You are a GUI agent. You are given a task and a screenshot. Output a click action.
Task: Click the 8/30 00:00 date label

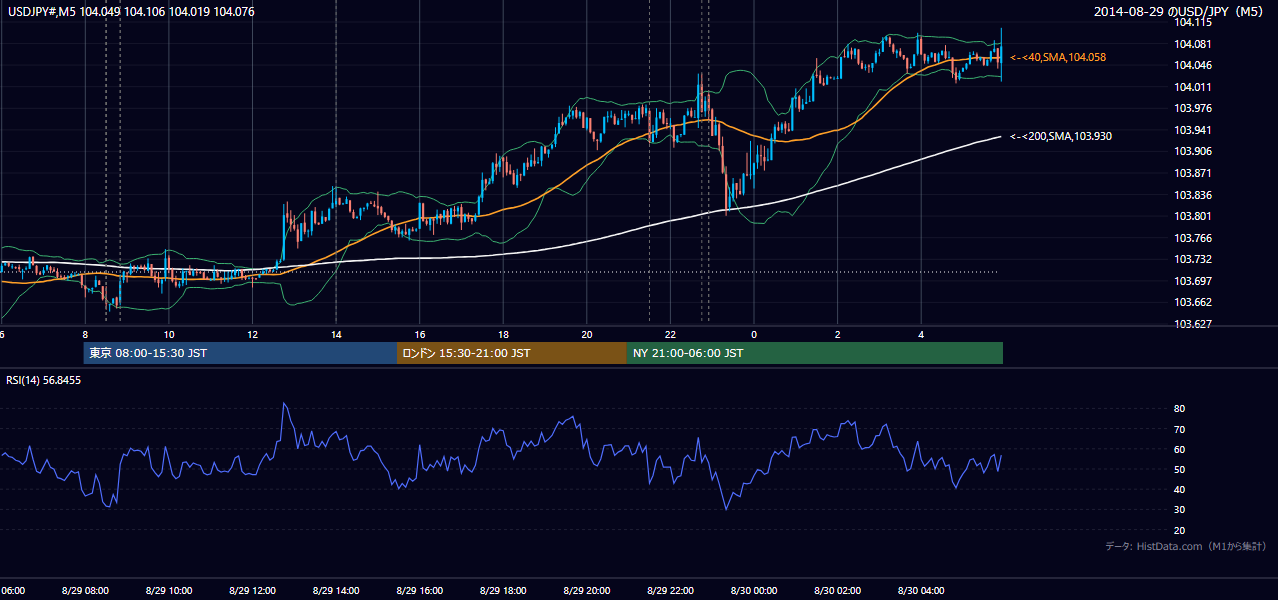tap(754, 591)
